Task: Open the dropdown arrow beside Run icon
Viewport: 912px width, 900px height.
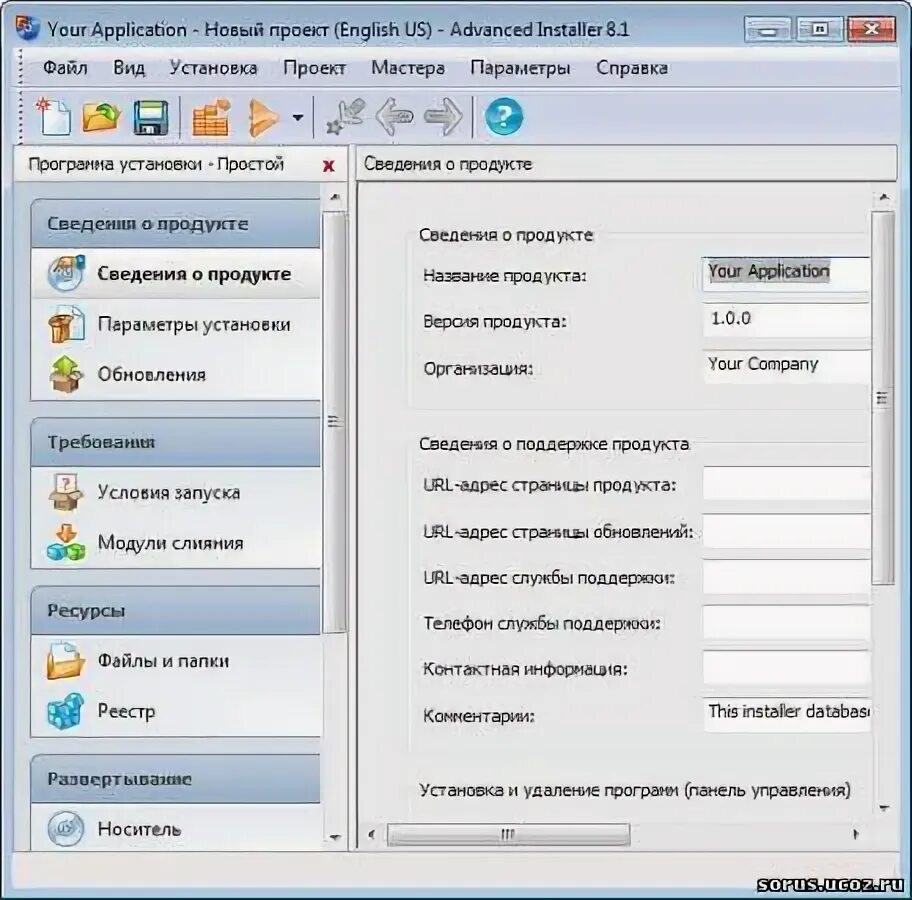Action: click(x=298, y=118)
